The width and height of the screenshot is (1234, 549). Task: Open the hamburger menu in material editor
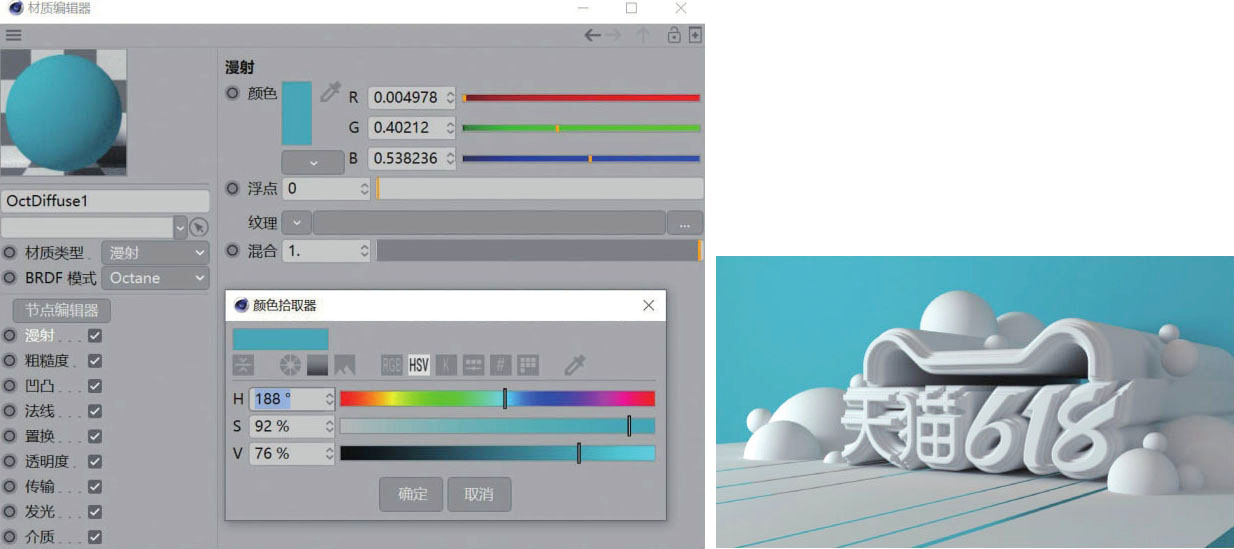pyautogui.click(x=14, y=35)
